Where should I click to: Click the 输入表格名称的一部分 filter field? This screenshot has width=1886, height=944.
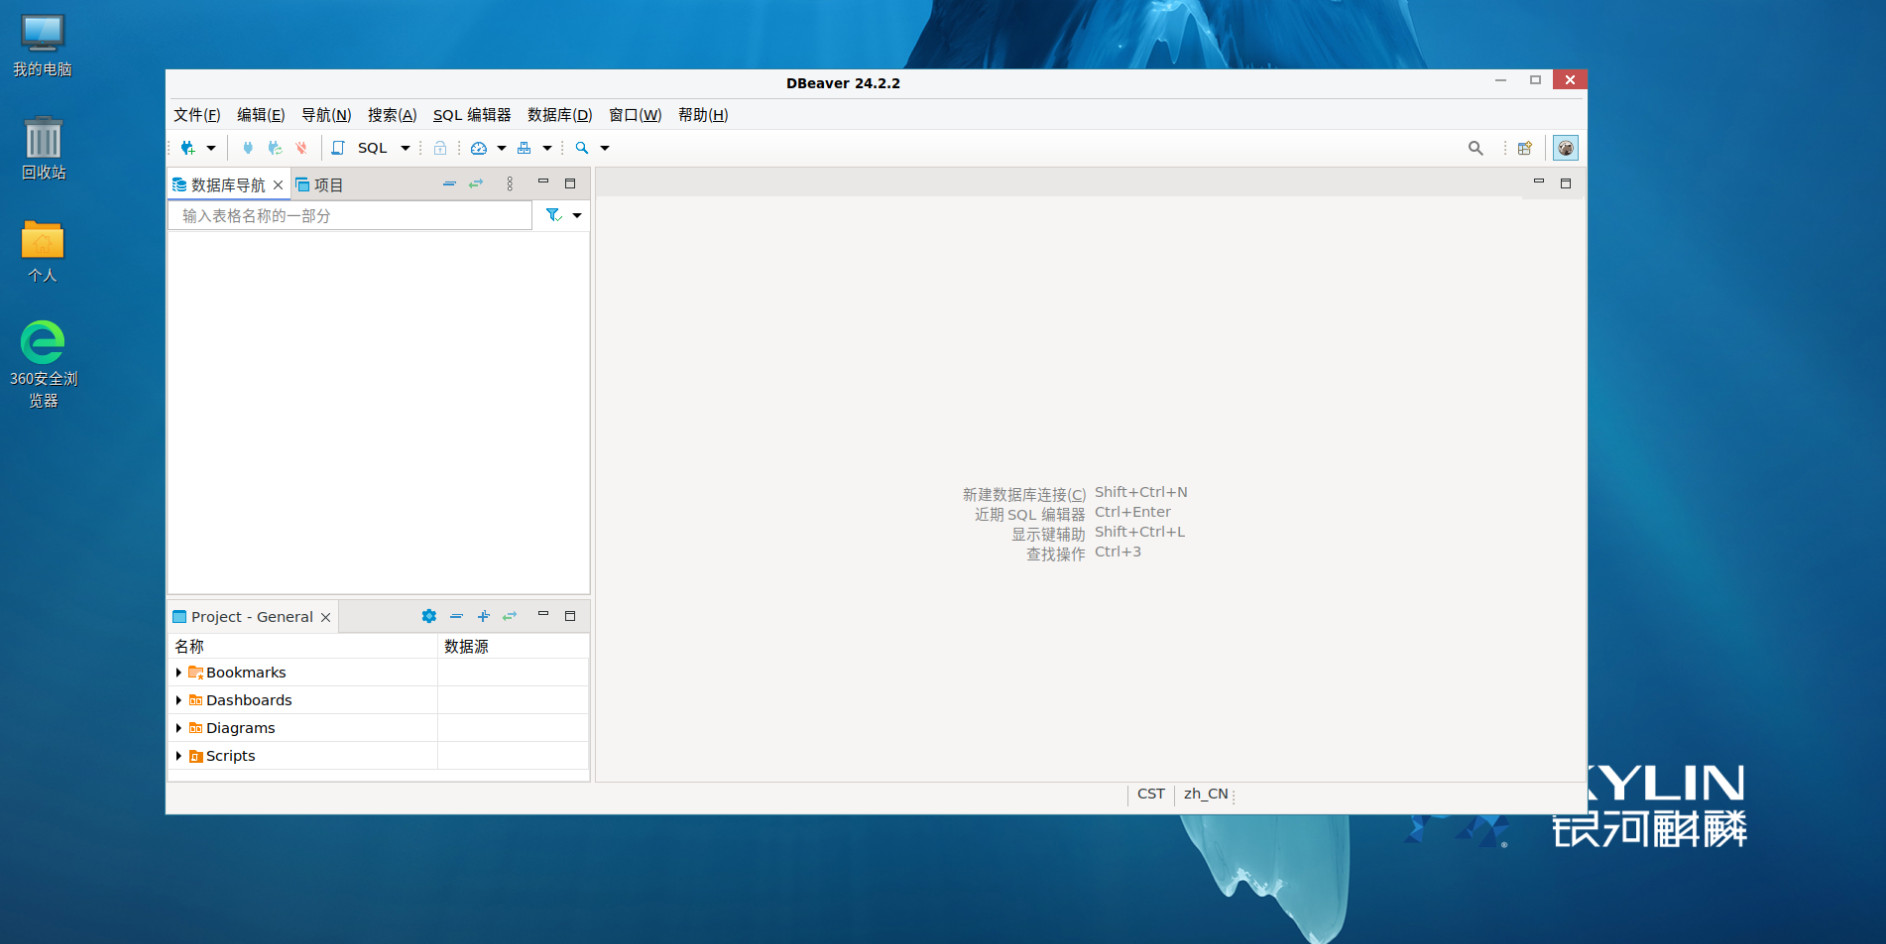[x=350, y=216]
